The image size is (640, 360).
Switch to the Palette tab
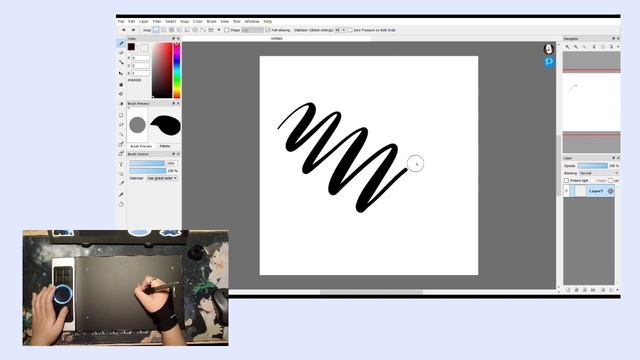(165, 146)
